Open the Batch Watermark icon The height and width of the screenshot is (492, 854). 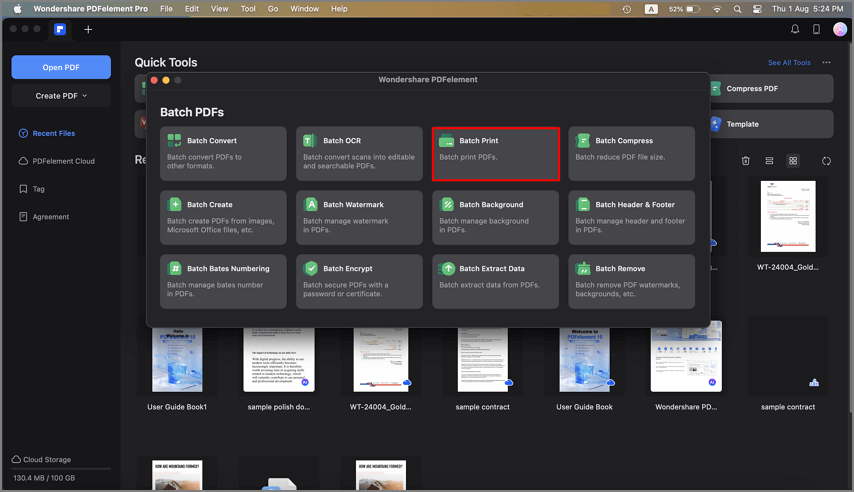310,204
